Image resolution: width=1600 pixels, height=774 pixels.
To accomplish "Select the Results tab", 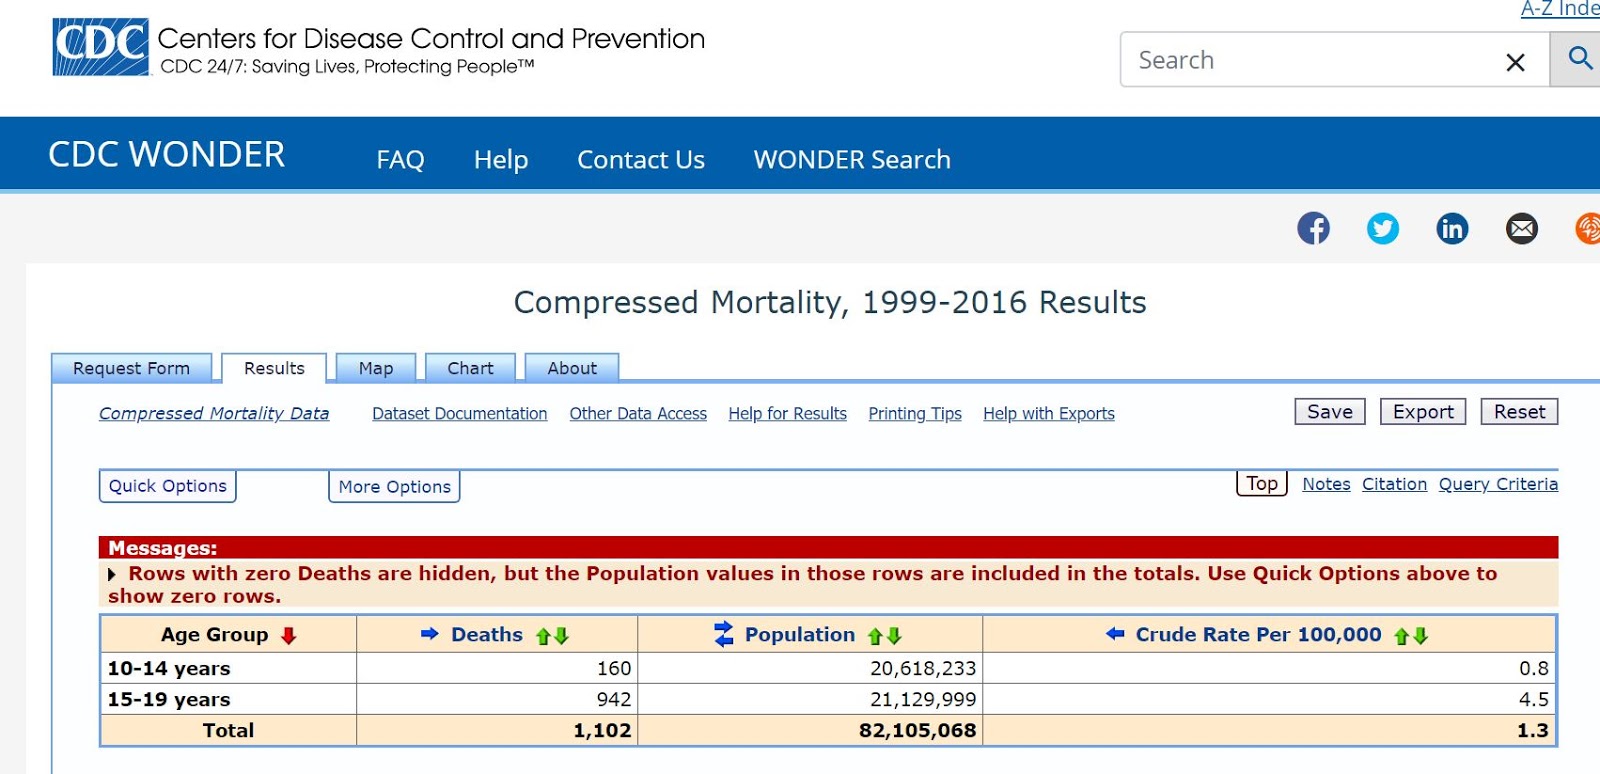I will click(274, 368).
